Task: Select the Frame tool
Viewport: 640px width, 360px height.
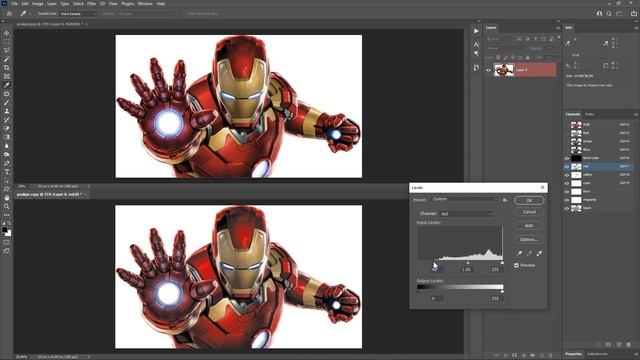Action: coord(7,76)
